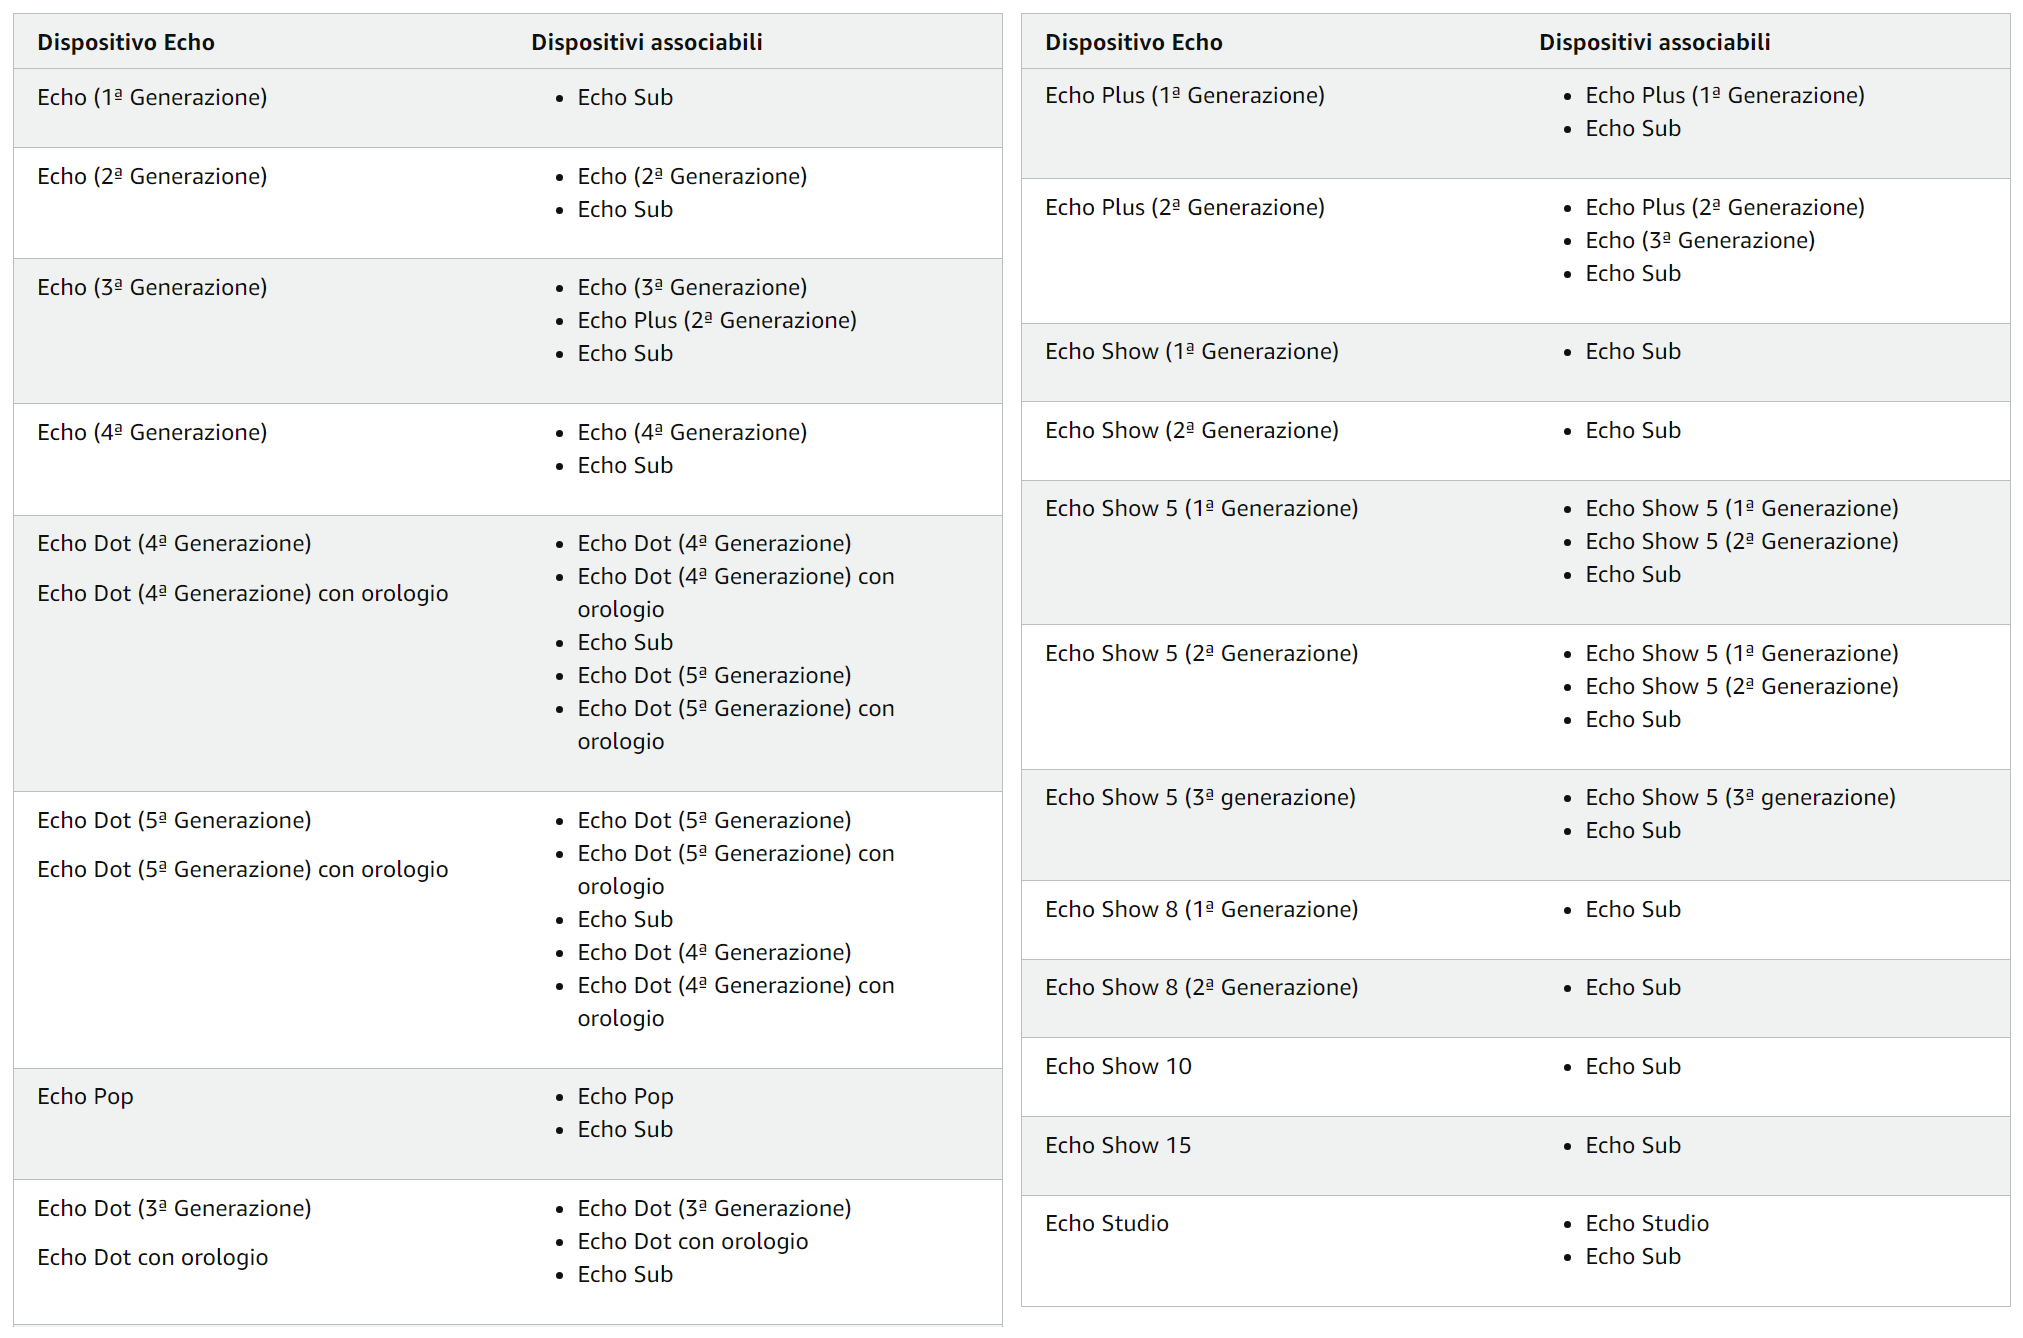Select the "Echo Show 8 (2ª Generazione)" row label

(x=1201, y=987)
